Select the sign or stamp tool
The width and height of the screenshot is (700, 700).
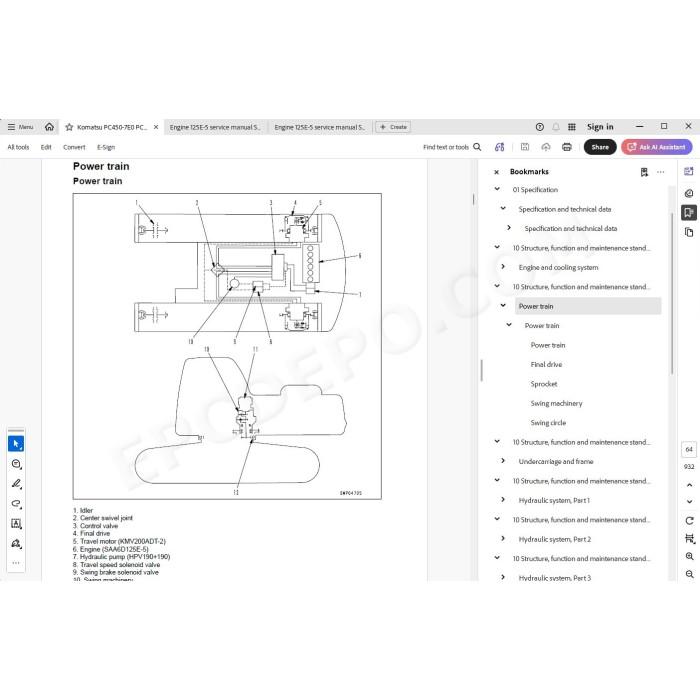(x=16, y=544)
